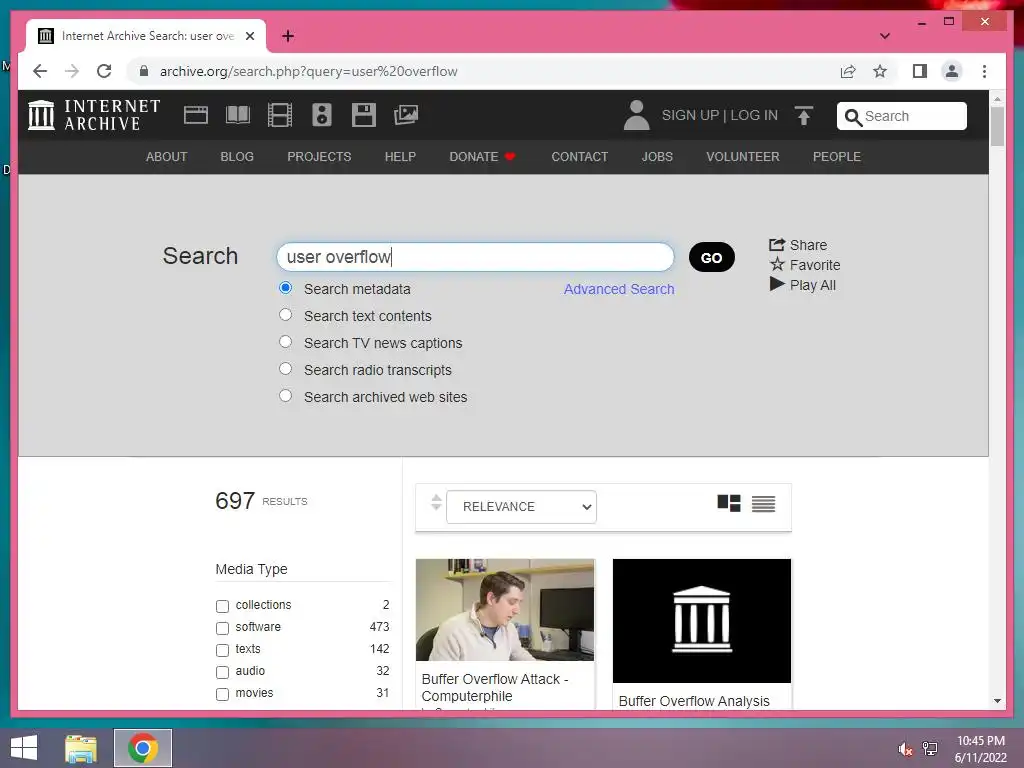1024x768 pixels.
Task: Open the RELEVANCE sort dropdown
Action: [x=521, y=507]
